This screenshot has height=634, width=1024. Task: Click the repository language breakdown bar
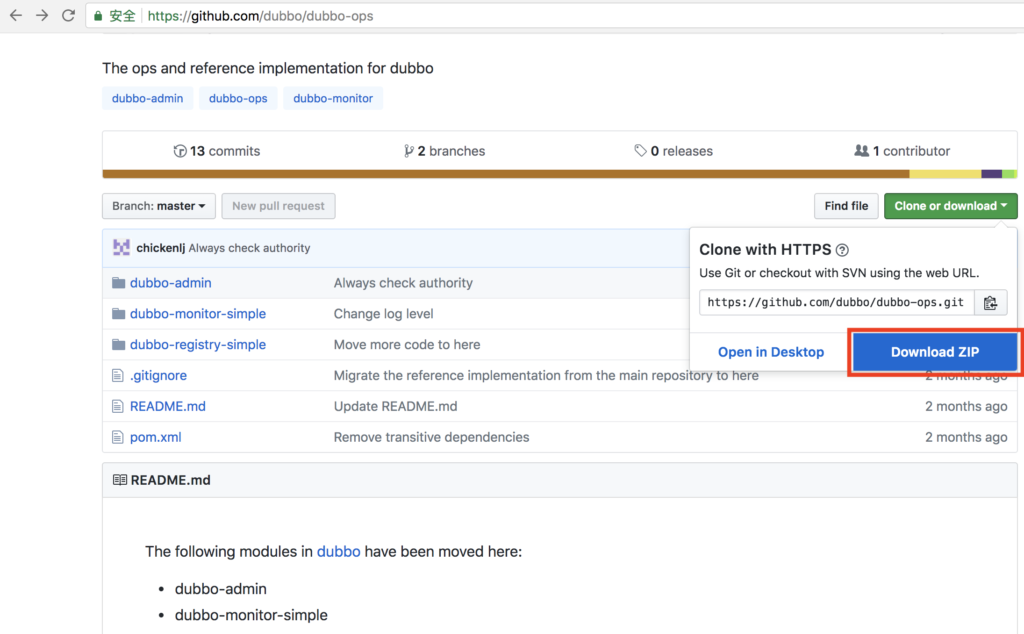(x=560, y=174)
